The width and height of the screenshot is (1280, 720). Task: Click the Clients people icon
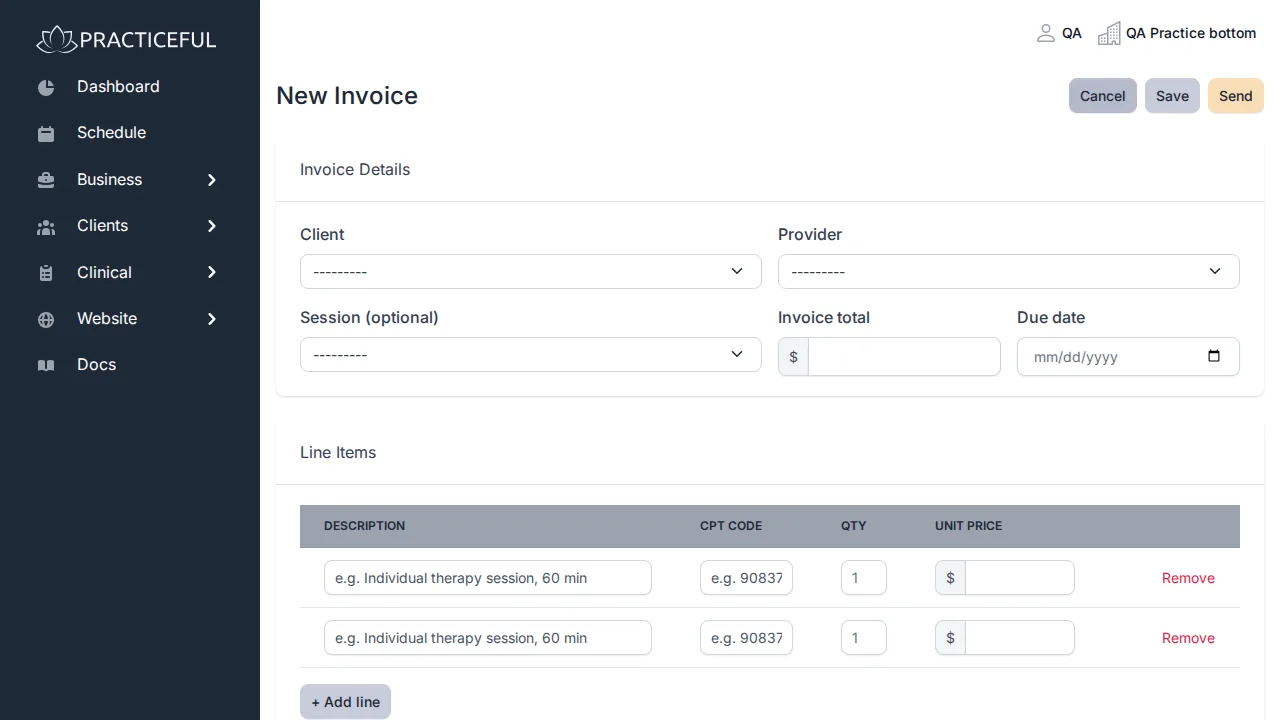click(46, 227)
